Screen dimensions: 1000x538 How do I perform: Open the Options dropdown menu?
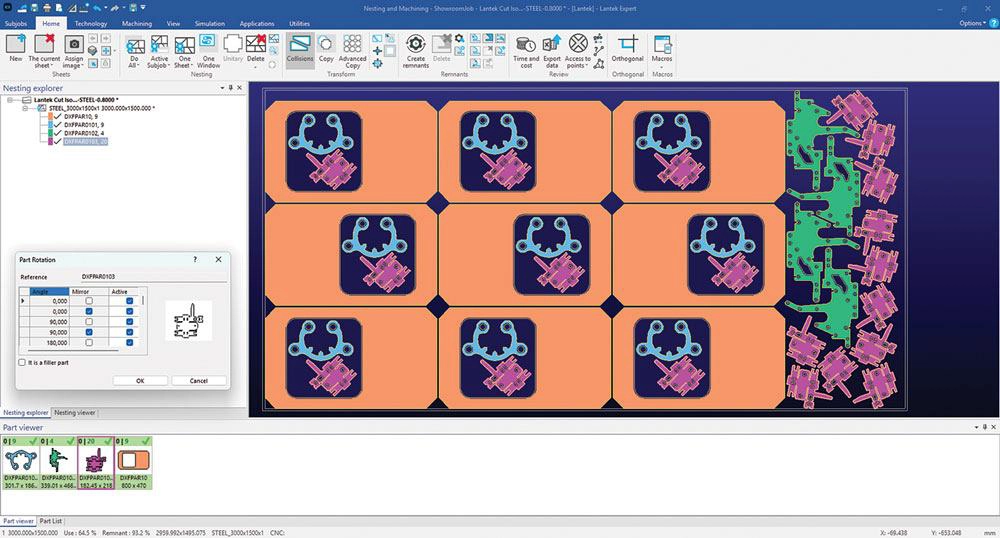[973, 23]
